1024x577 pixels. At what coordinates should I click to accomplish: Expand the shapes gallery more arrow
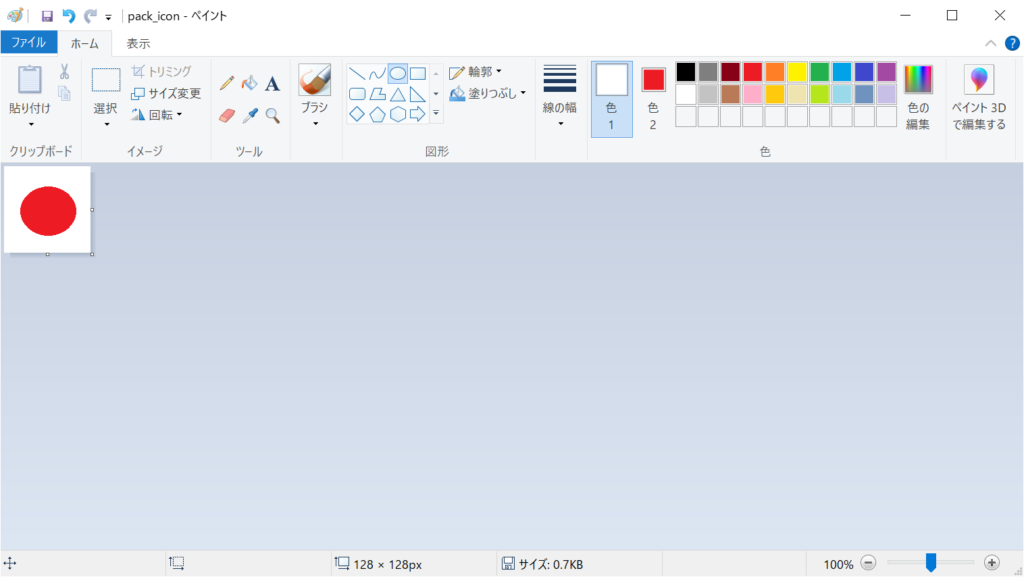point(436,114)
